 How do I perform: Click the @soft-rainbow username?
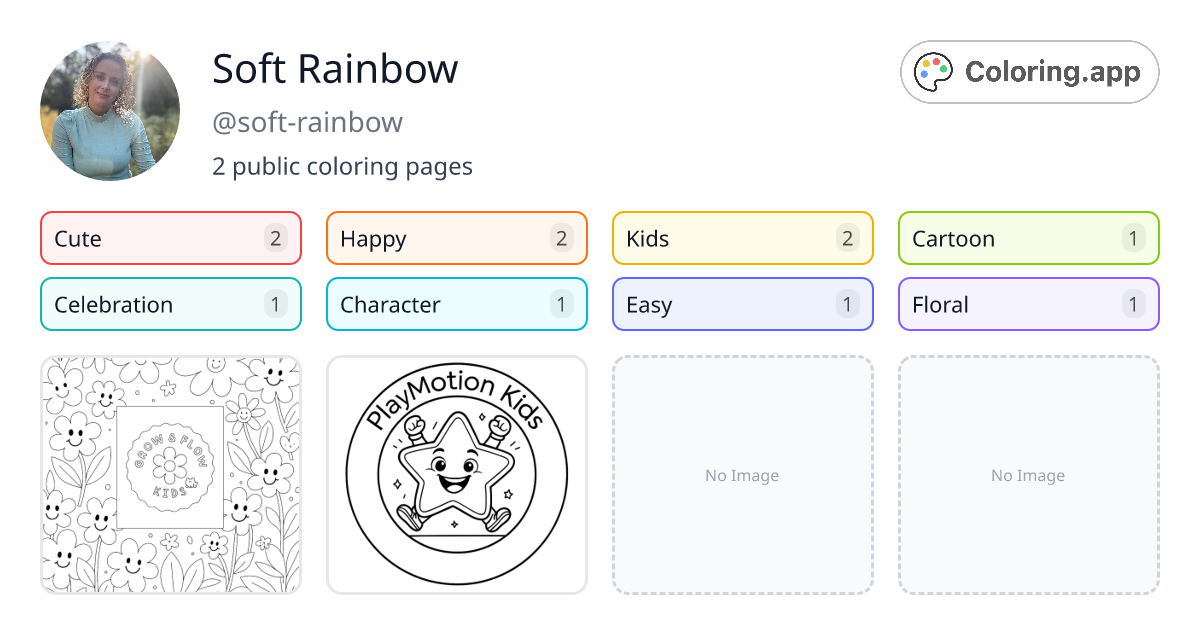(x=307, y=122)
